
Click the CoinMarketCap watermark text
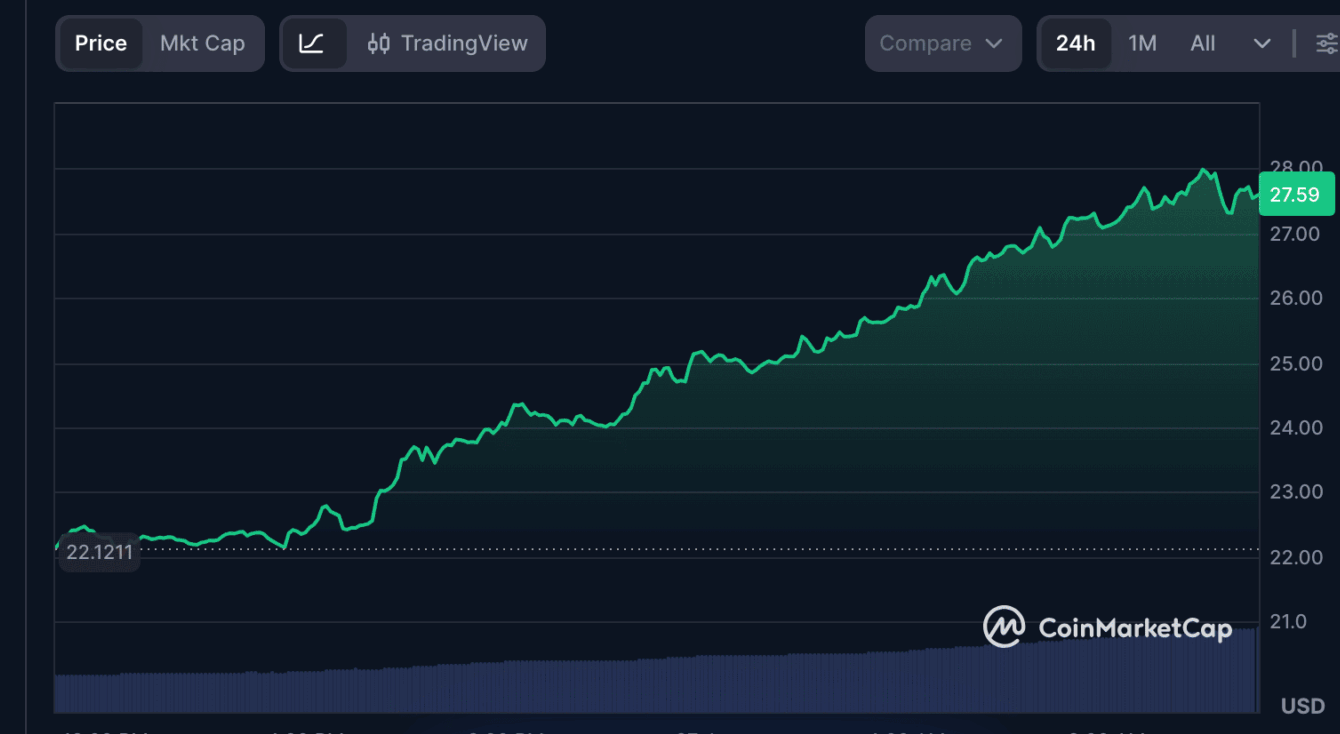coord(1135,628)
